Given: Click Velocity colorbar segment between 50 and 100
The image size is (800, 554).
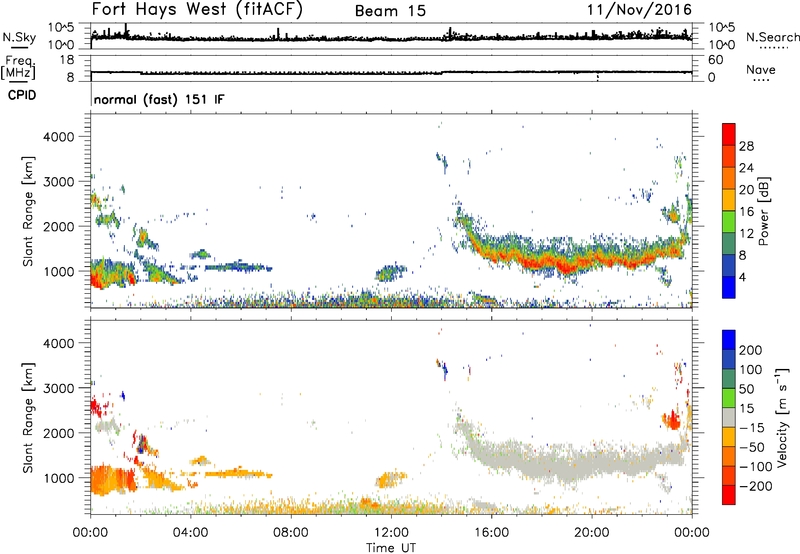Looking at the screenshot, I should coord(729,379).
